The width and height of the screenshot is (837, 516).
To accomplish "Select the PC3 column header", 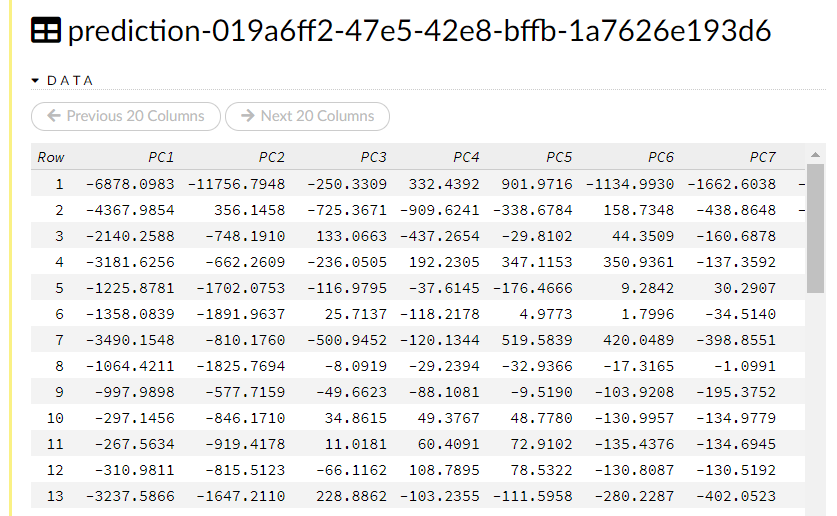I will 373,157.
